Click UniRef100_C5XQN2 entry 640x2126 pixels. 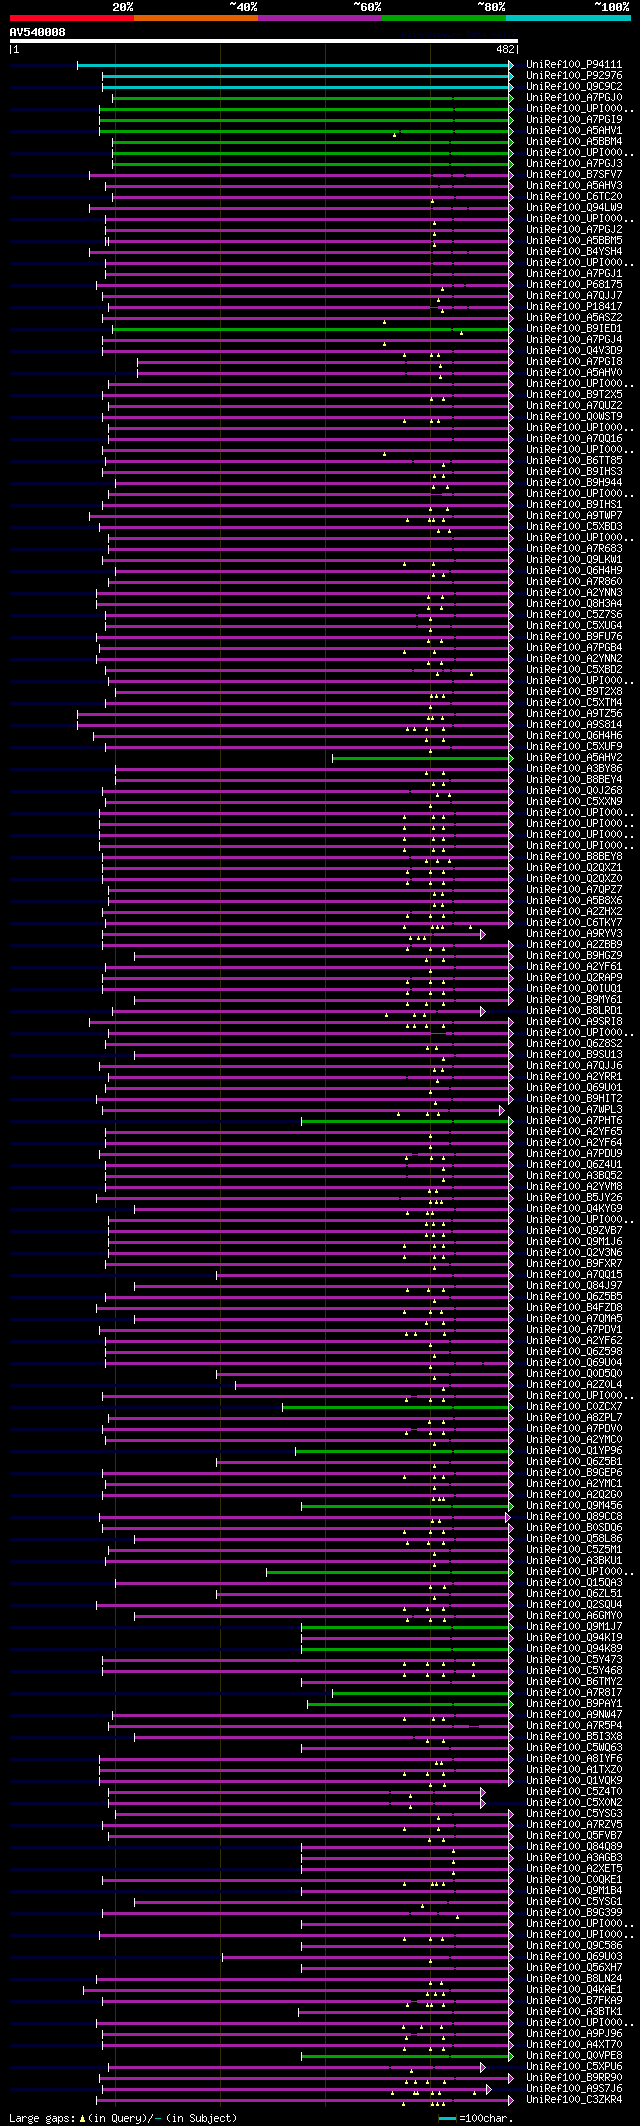(x=574, y=1803)
